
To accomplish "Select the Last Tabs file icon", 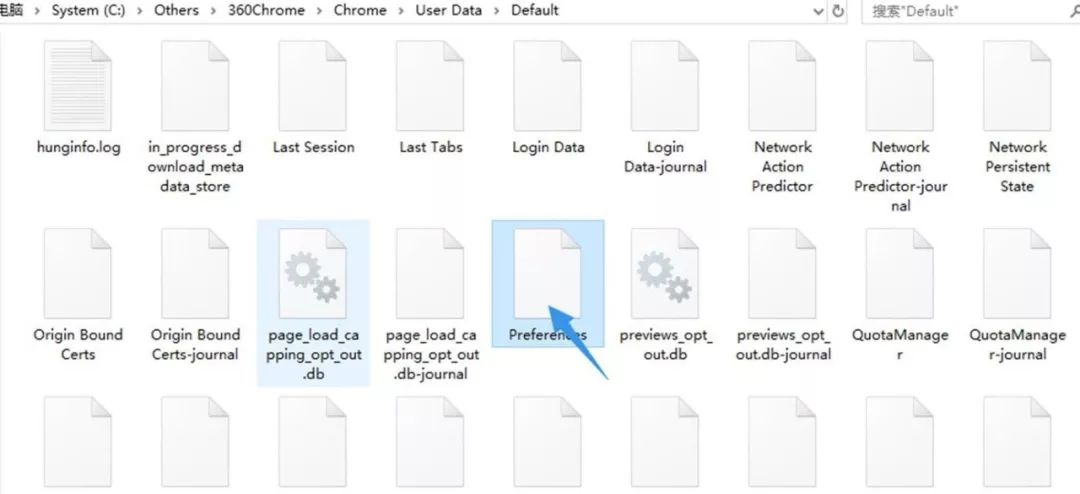I will (430, 85).
